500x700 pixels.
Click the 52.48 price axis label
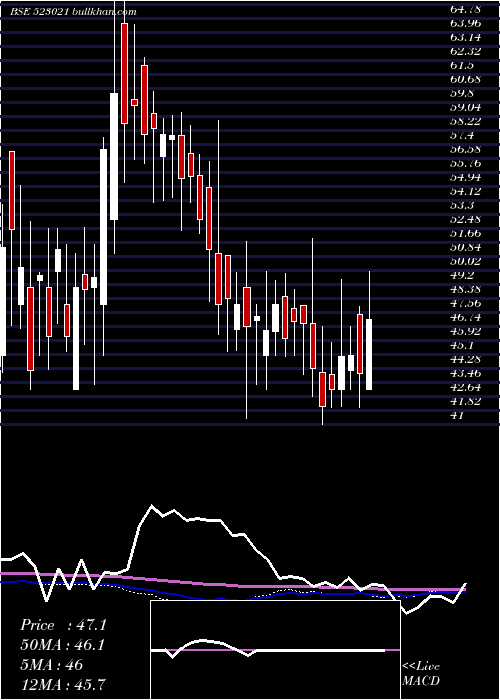click(464, 219)
